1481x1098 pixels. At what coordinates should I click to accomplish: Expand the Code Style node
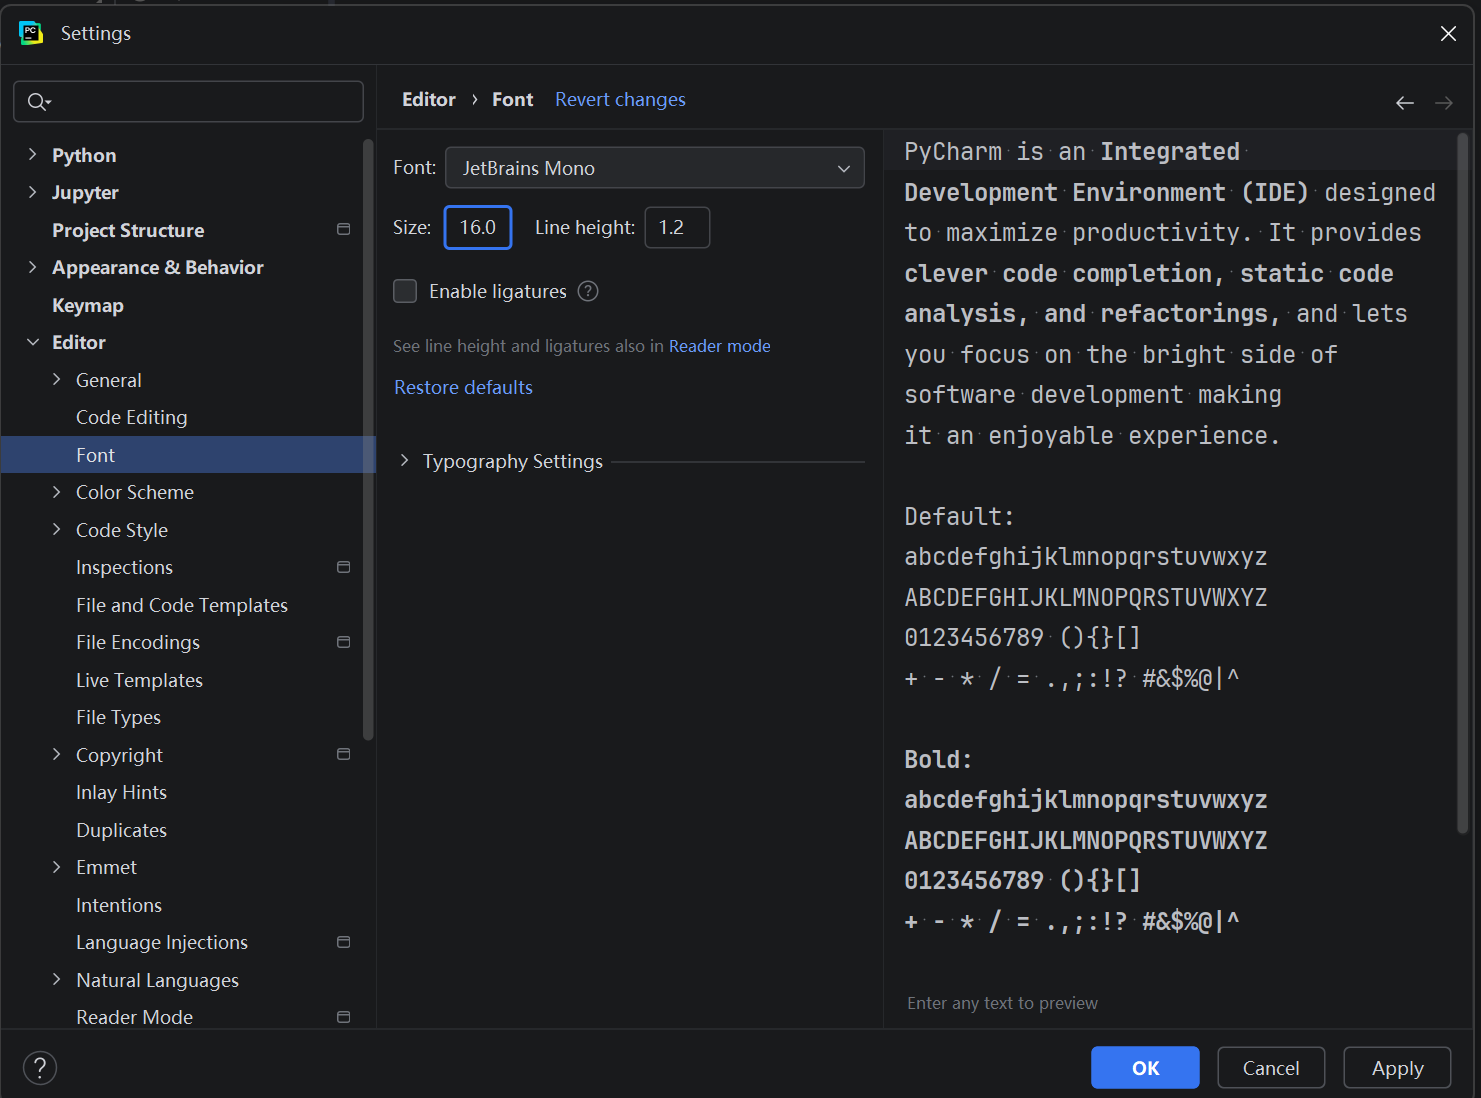click(x=57, y=529)
